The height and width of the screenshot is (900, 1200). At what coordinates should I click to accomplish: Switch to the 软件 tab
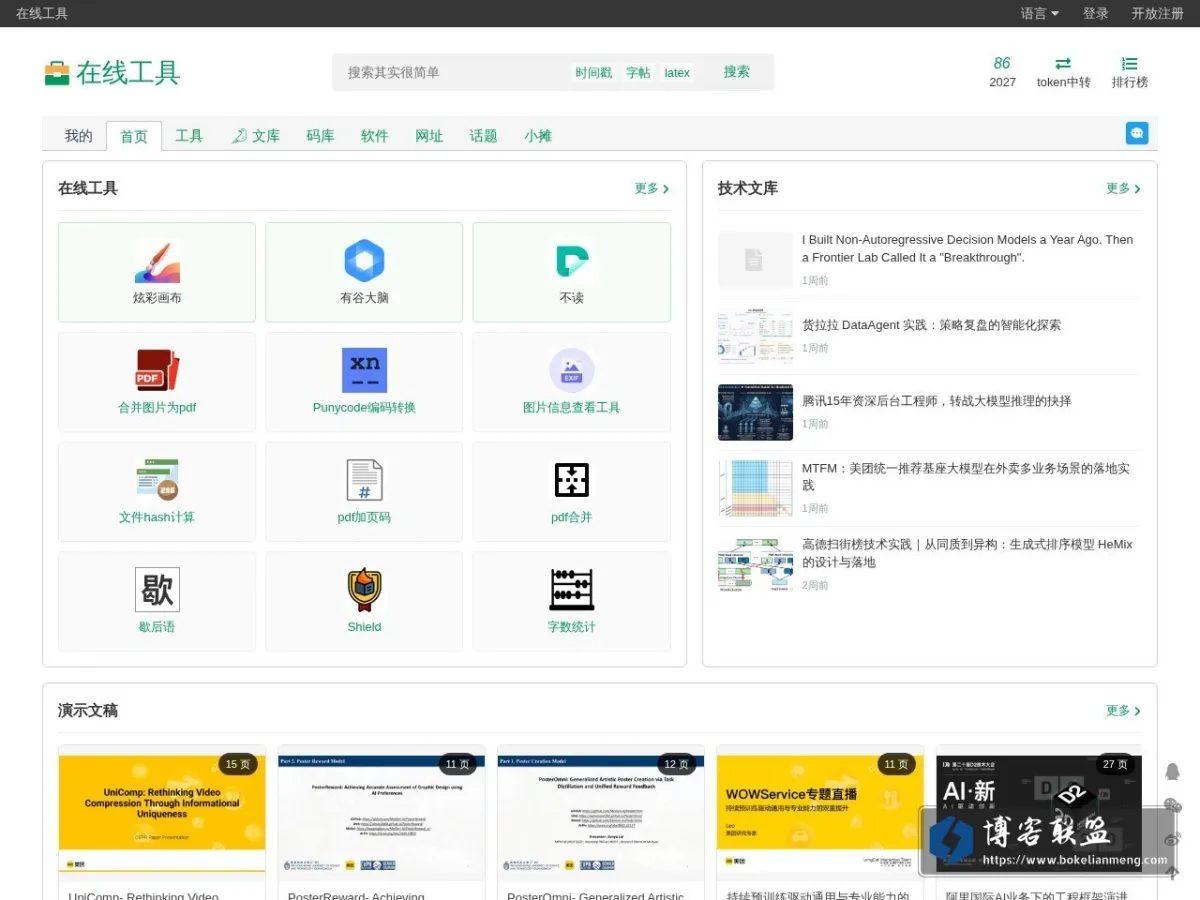pyautogui.click(x=375, y=136)
